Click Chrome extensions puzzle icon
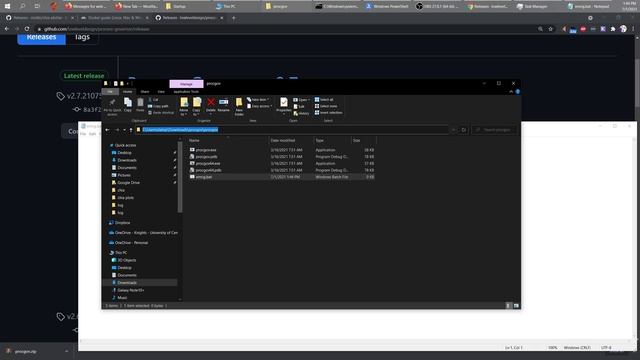The height and width of the screenshot is (360, 640). [x=613, y=29]
